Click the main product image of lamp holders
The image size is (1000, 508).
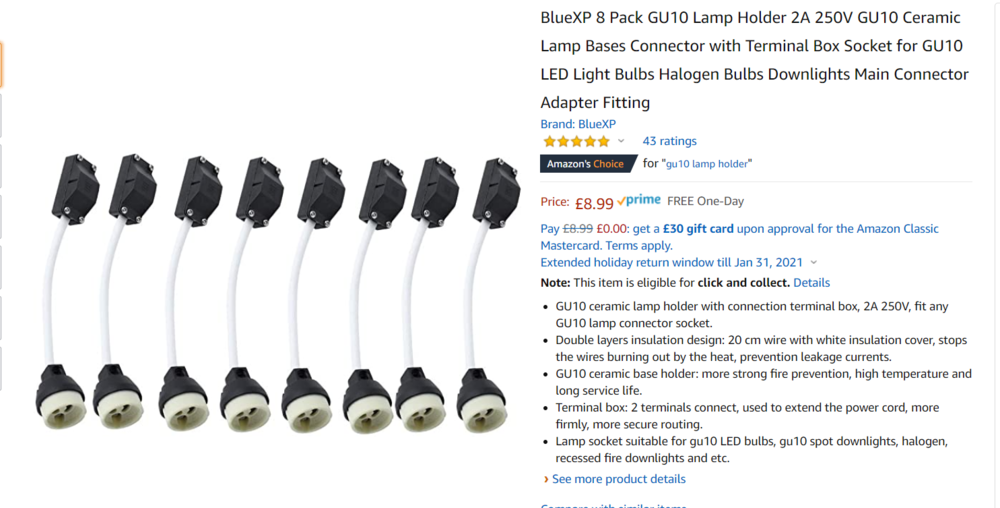[273, 293]
